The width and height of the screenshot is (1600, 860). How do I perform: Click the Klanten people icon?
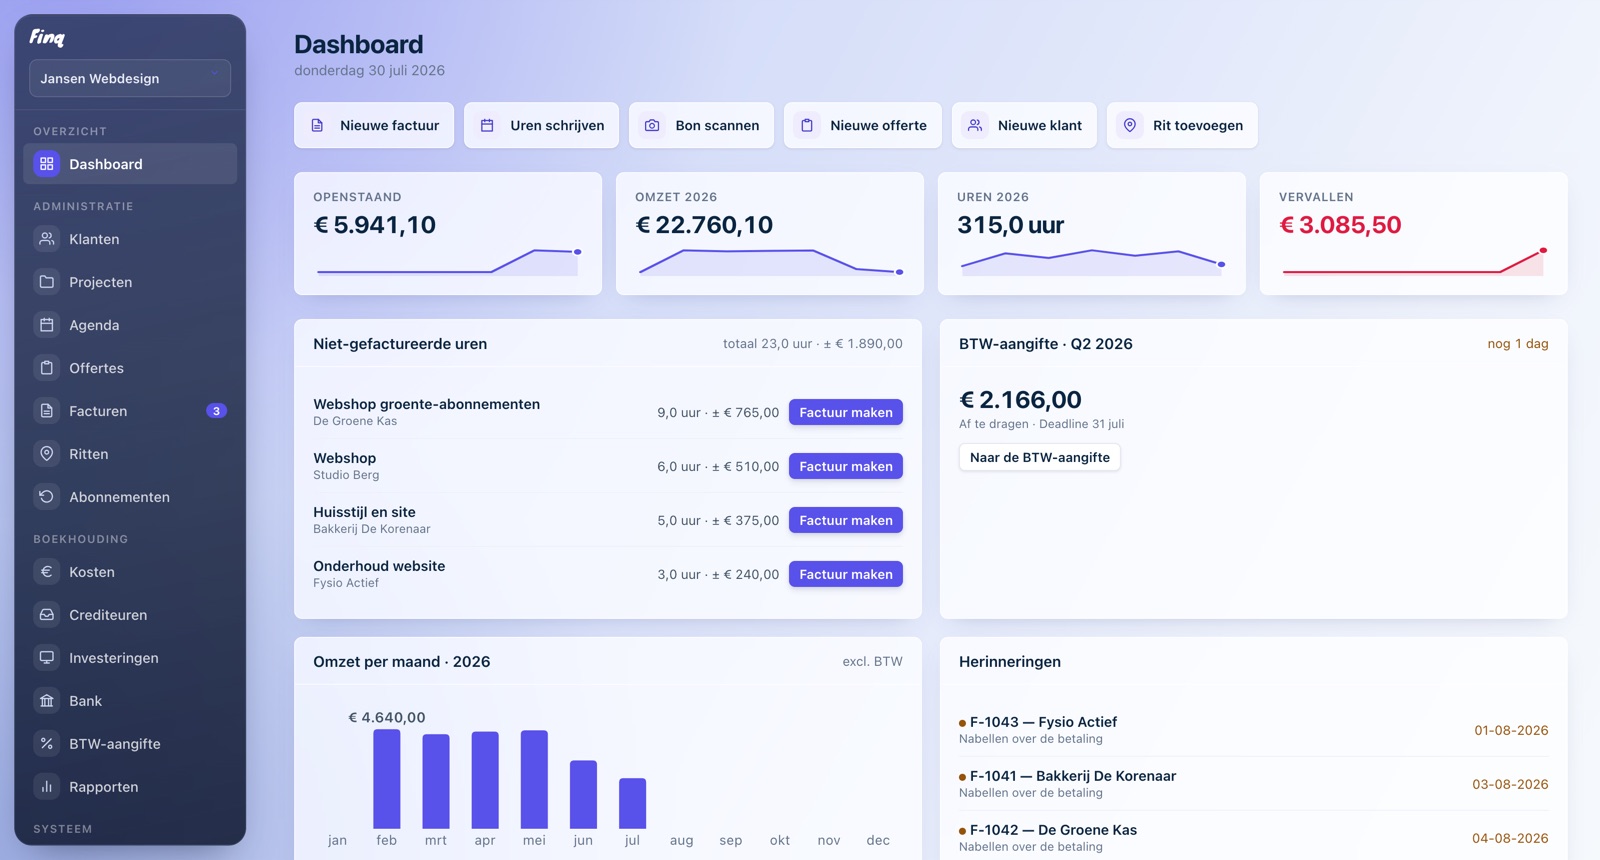47,239
